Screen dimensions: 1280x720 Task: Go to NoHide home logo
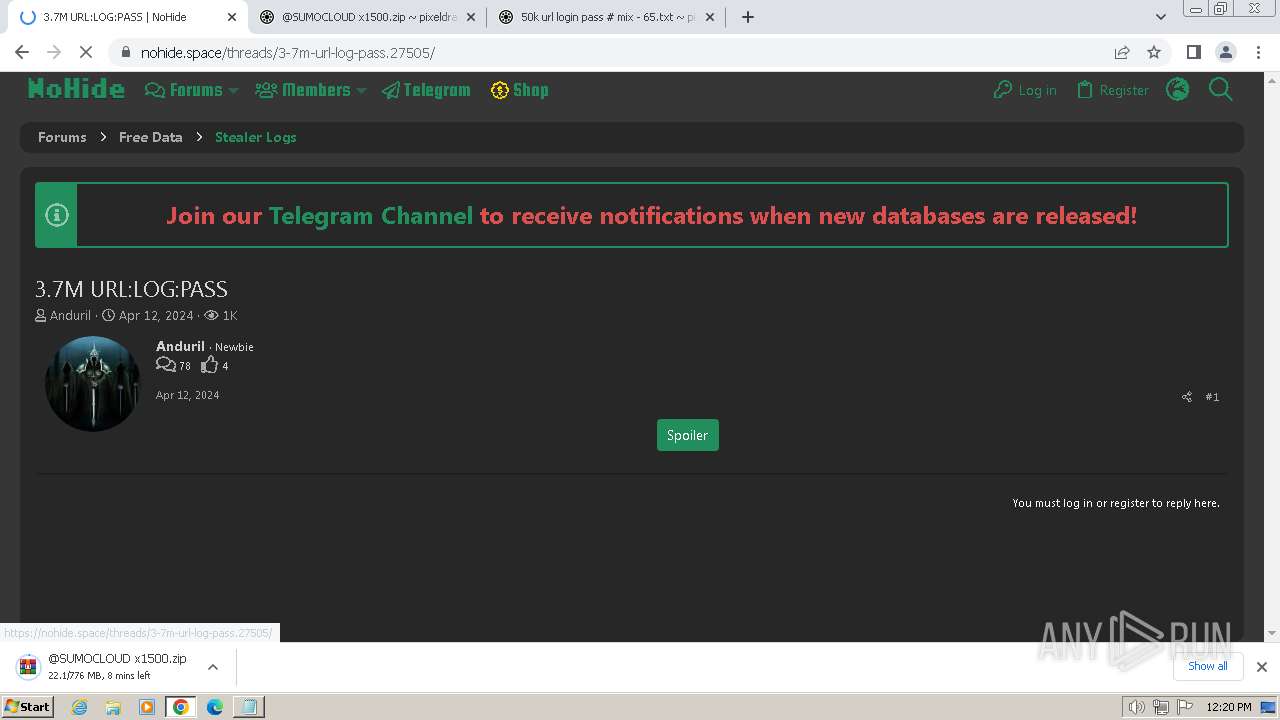click(76, 90)
